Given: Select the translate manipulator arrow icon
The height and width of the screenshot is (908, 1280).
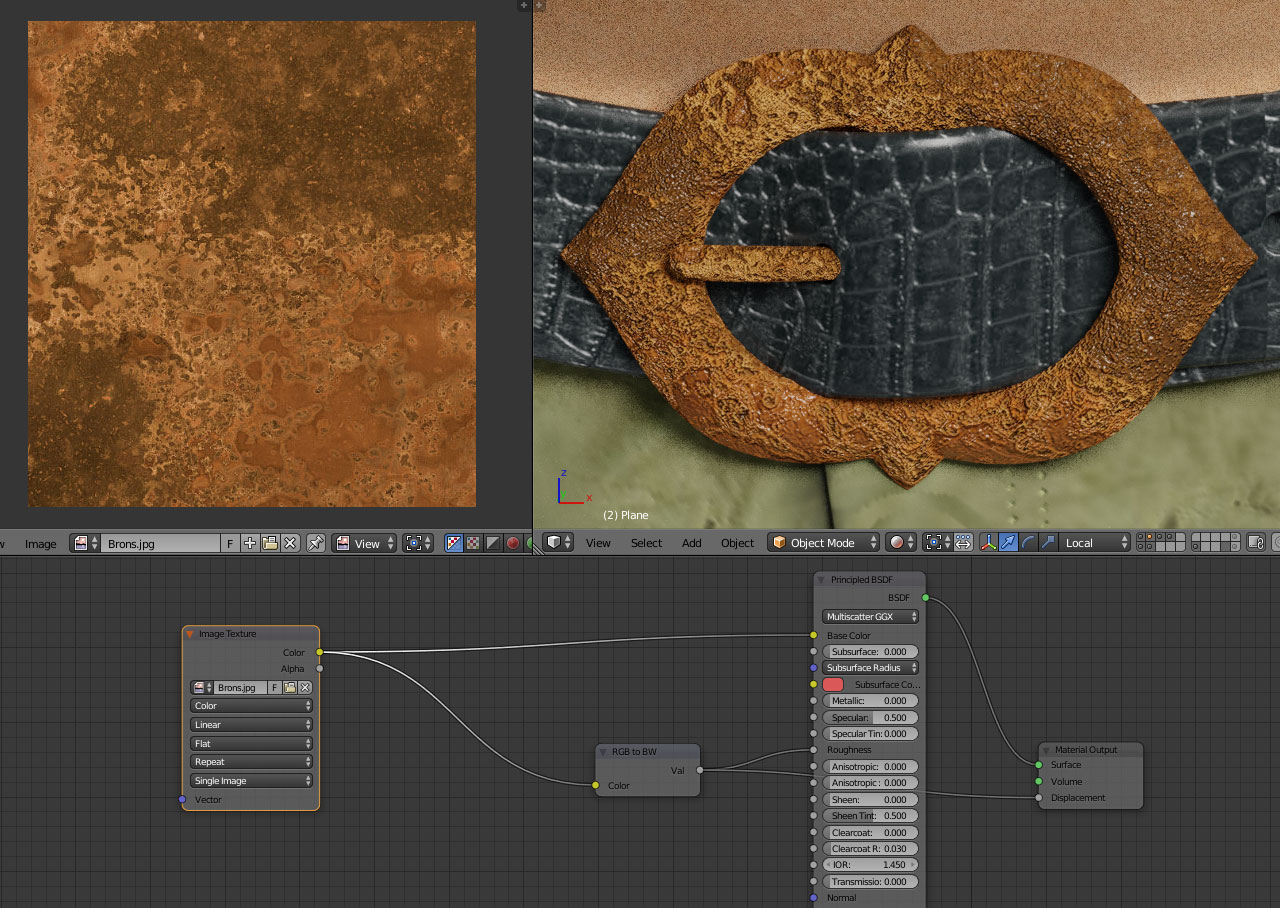Looking at the screenshot, I should click(x=1008, y=542).
